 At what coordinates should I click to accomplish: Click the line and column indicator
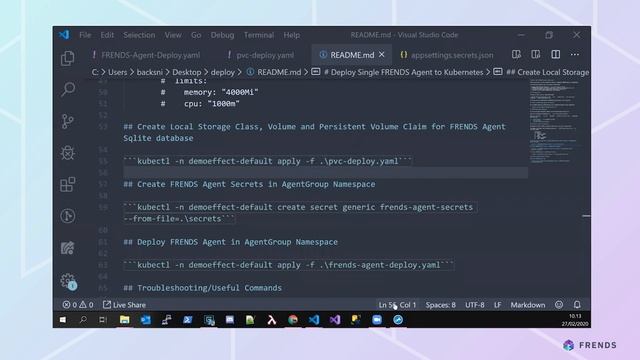coord(397,305)
